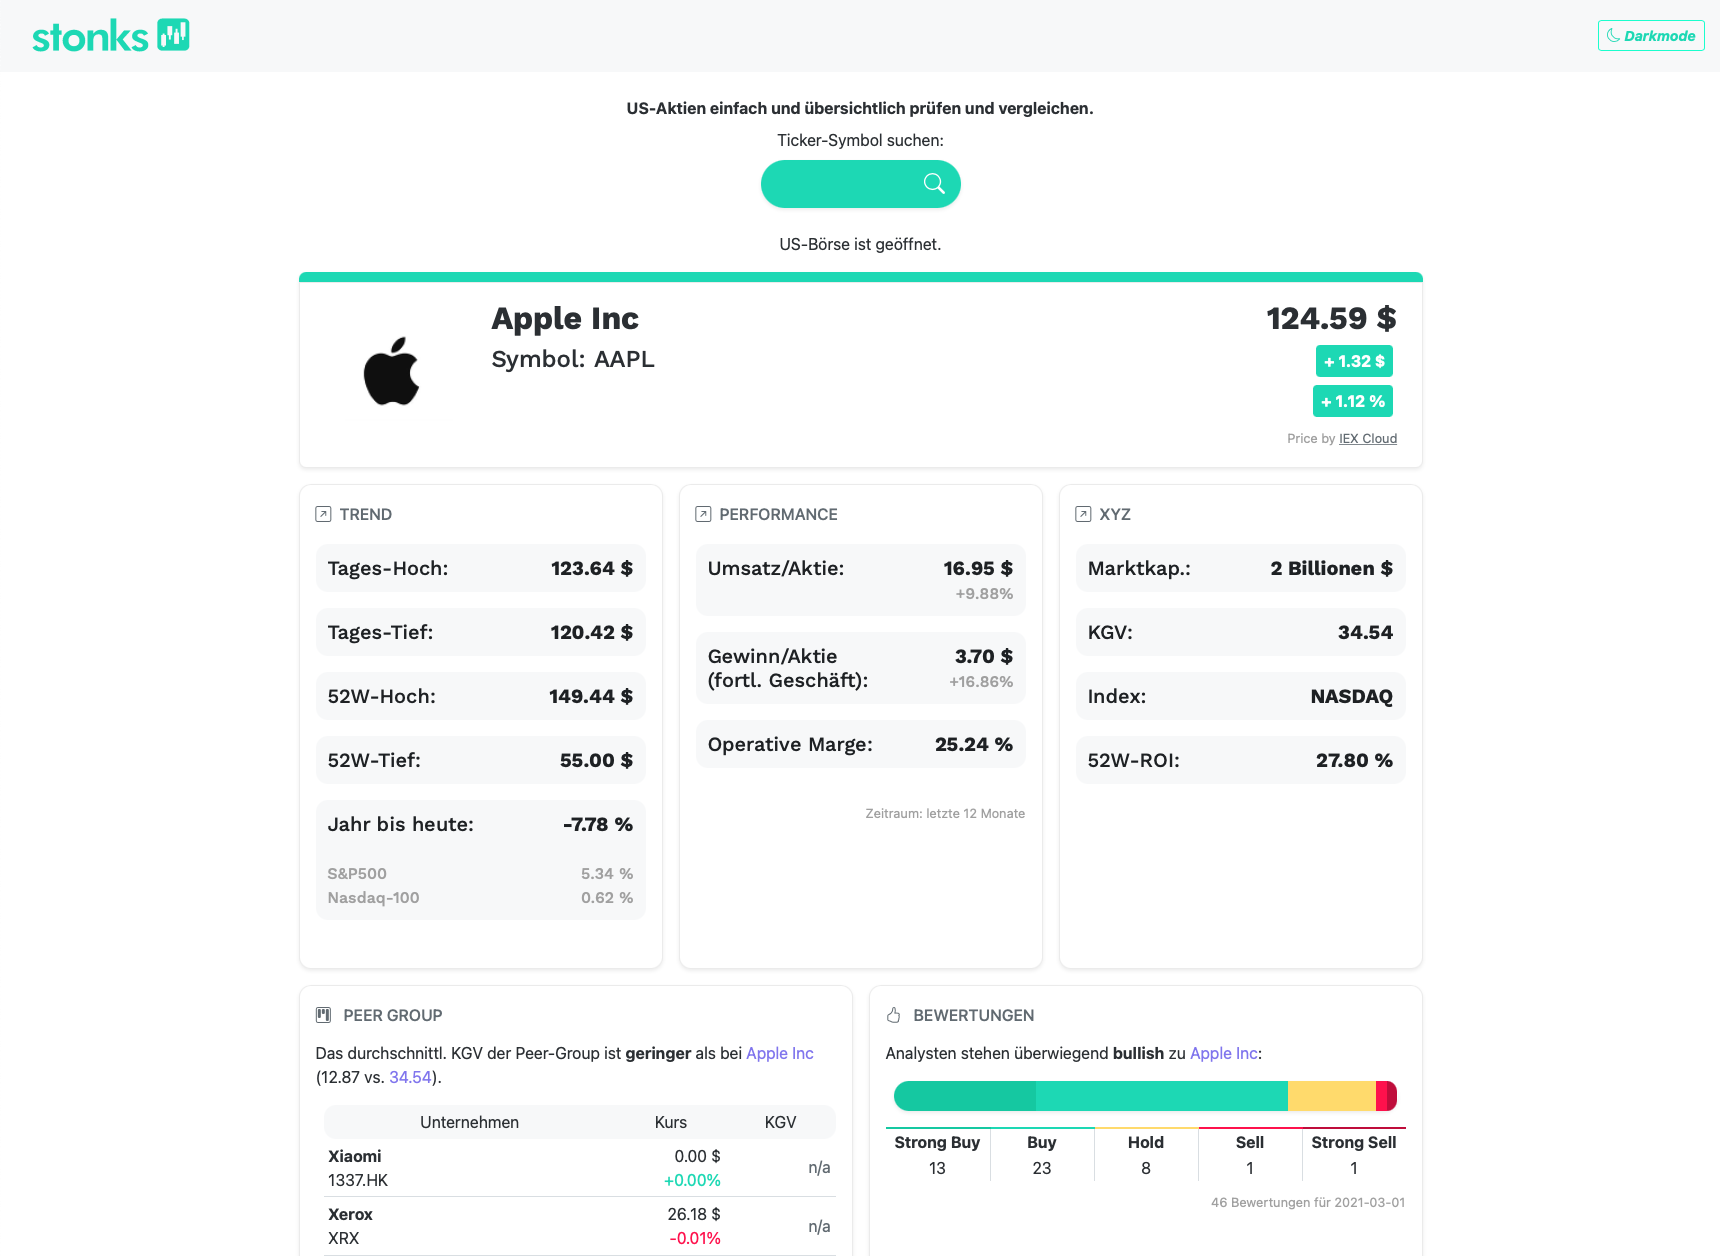This screenshot has height=1256, width=1720.
Task: Click Operative Marge 25.24 % row
Action: (x=861, y=744)
